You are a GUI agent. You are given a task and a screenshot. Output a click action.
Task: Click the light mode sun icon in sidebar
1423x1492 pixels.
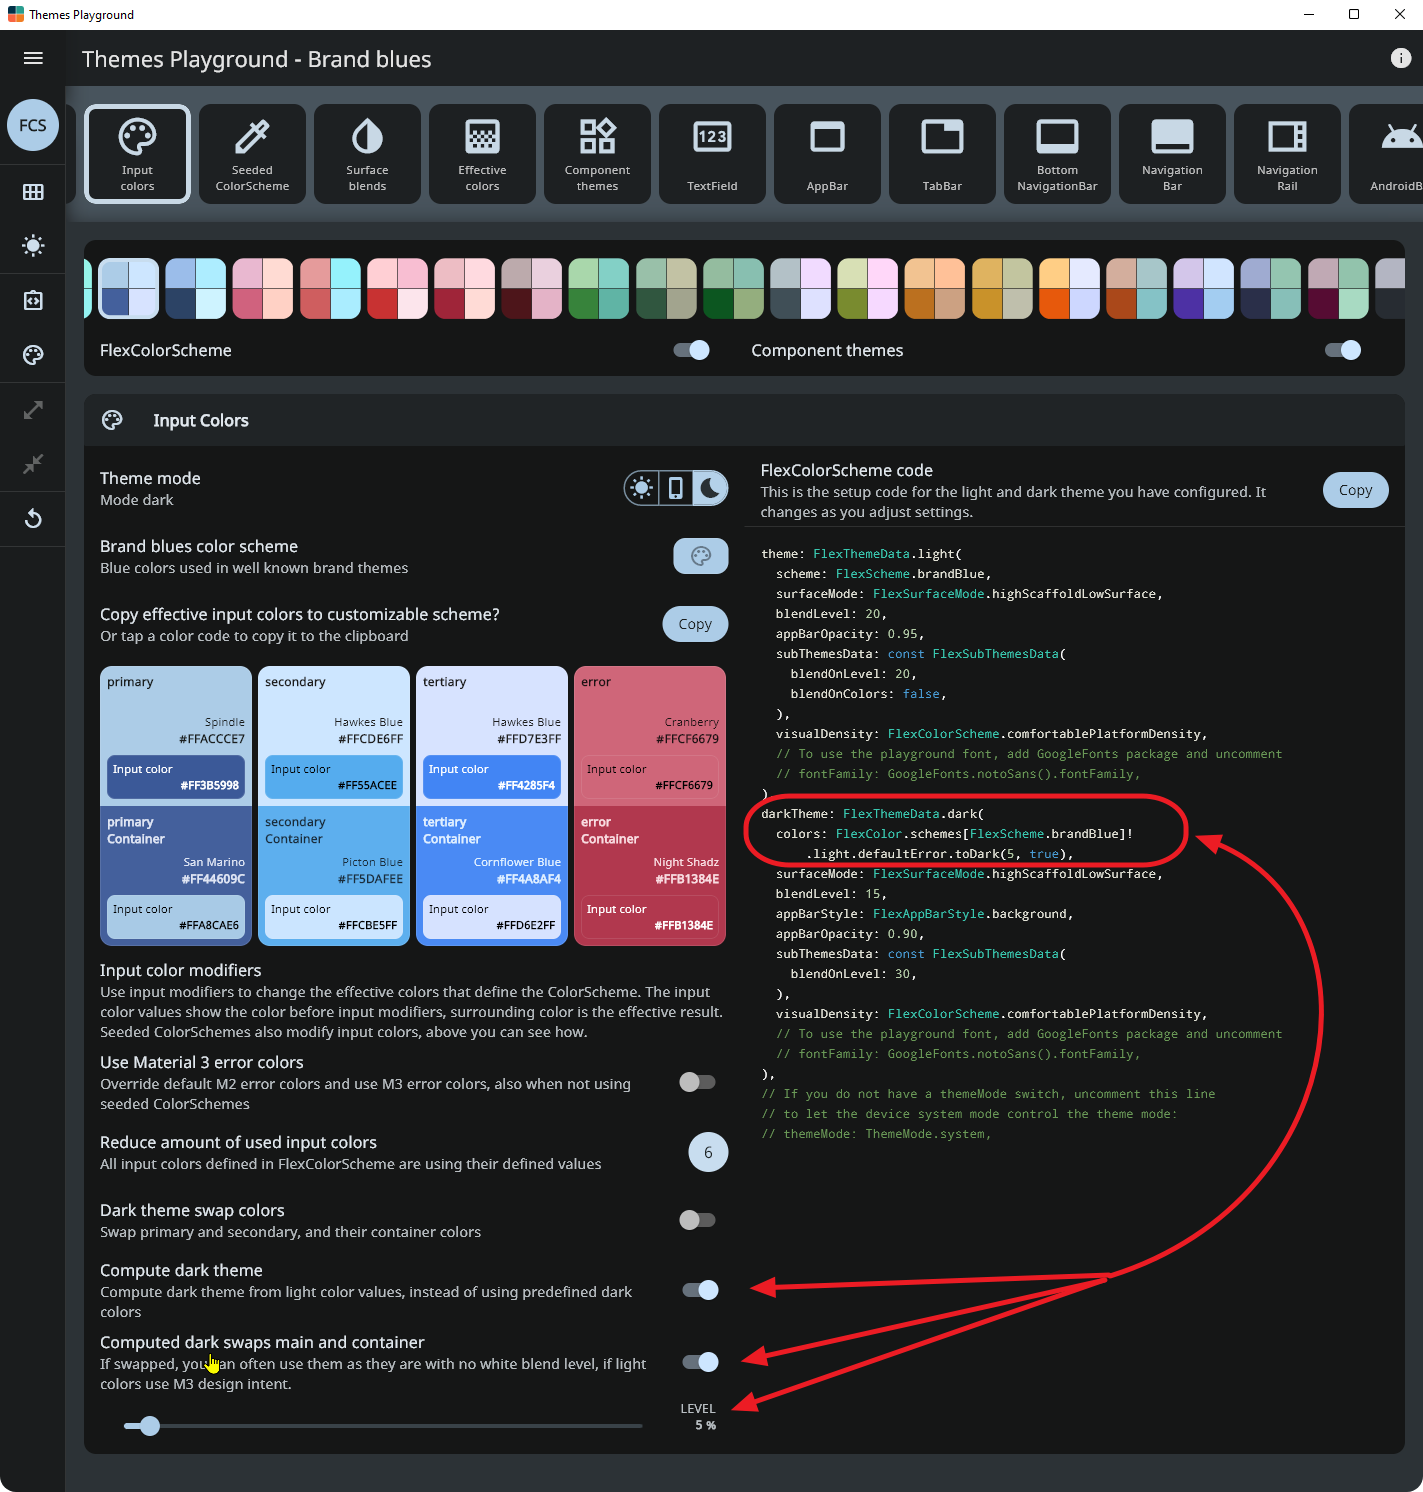33,246
